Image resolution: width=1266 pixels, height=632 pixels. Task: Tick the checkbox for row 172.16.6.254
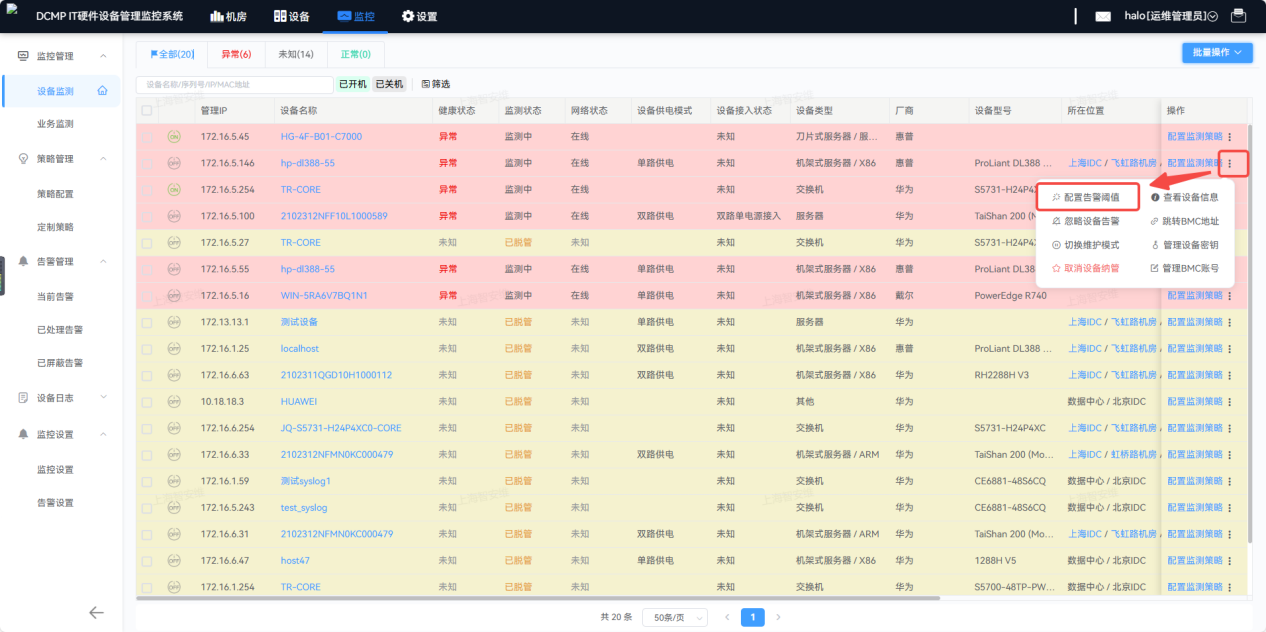147,428
